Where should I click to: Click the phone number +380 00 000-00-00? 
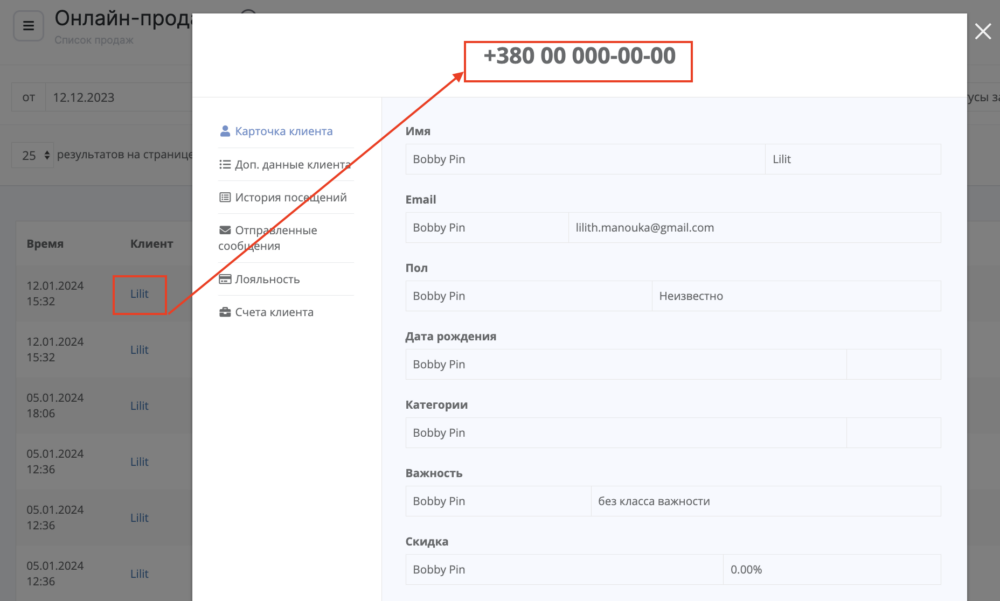click(579, 56)
